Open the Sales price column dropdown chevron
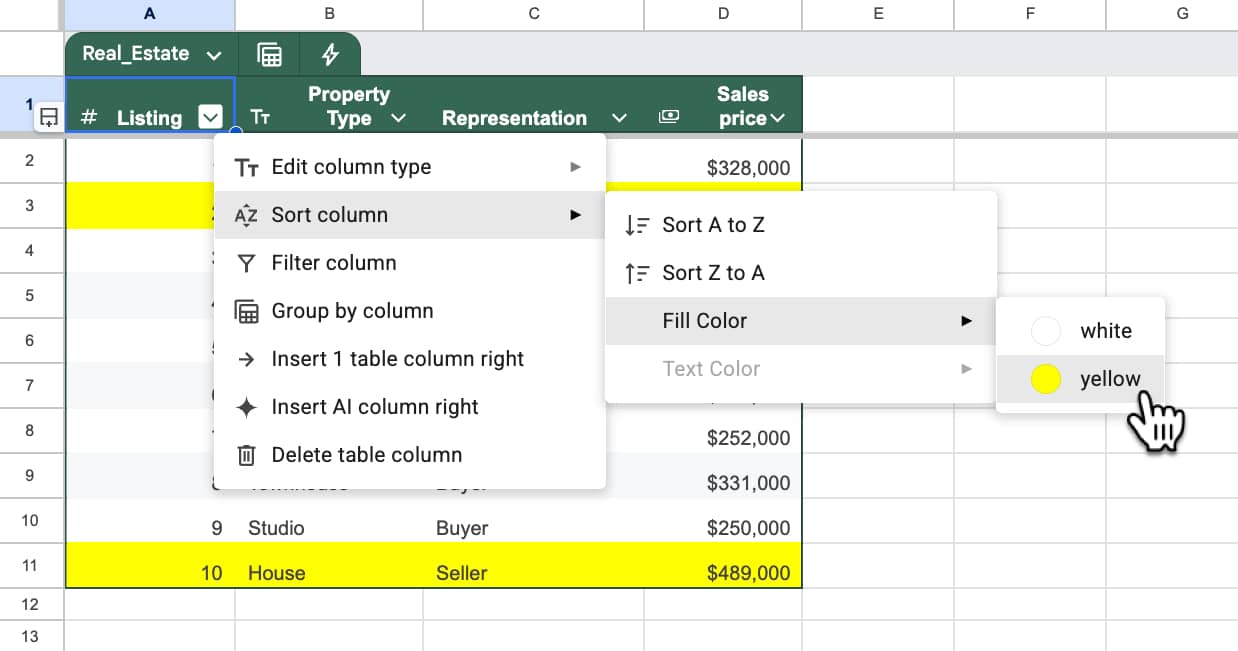This screenshot has height=651, width=1238. coord(778,118)
